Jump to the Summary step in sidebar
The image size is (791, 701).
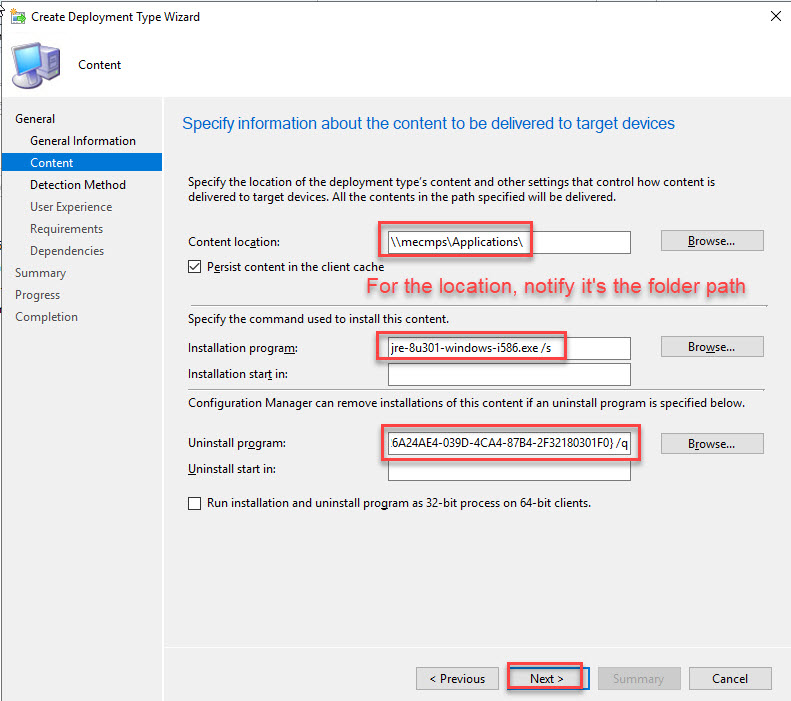tap(40, 273)
